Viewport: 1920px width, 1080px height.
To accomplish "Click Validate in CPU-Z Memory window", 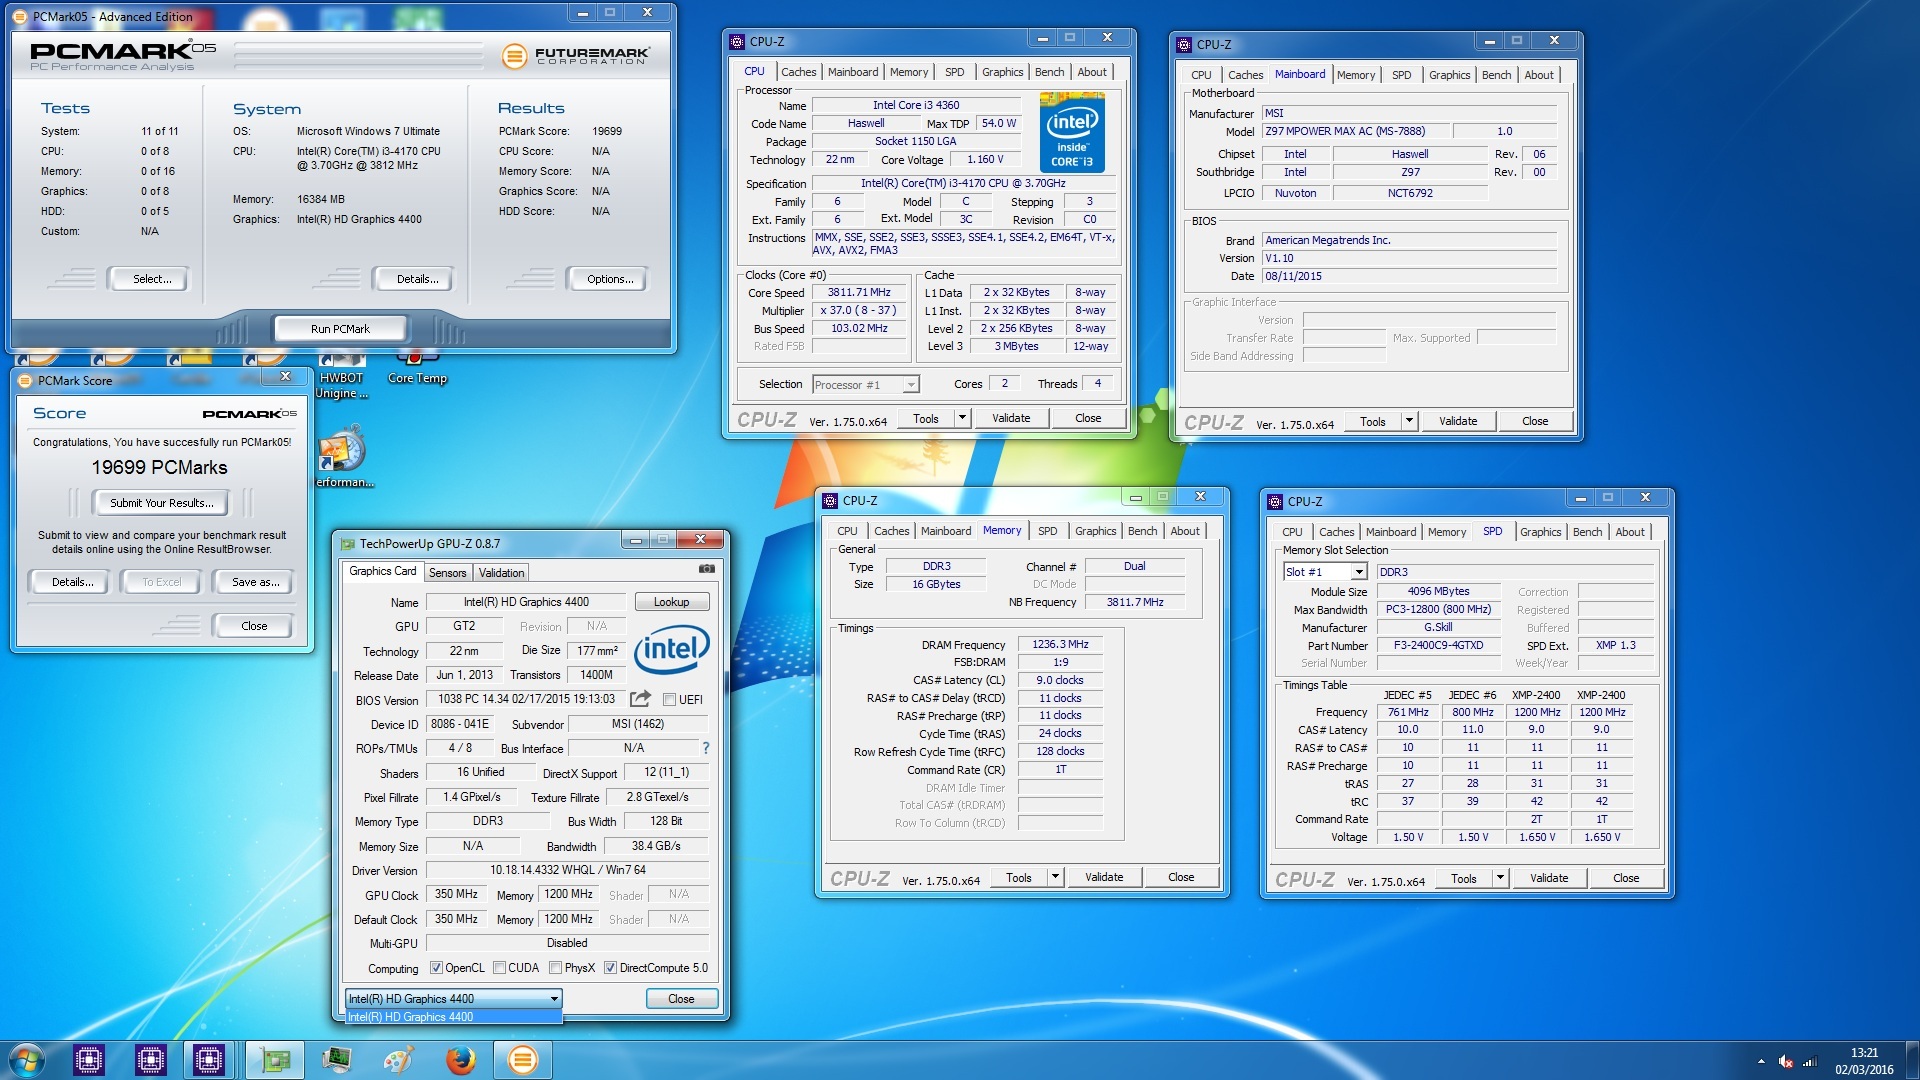I will [x=1104, y=877].
